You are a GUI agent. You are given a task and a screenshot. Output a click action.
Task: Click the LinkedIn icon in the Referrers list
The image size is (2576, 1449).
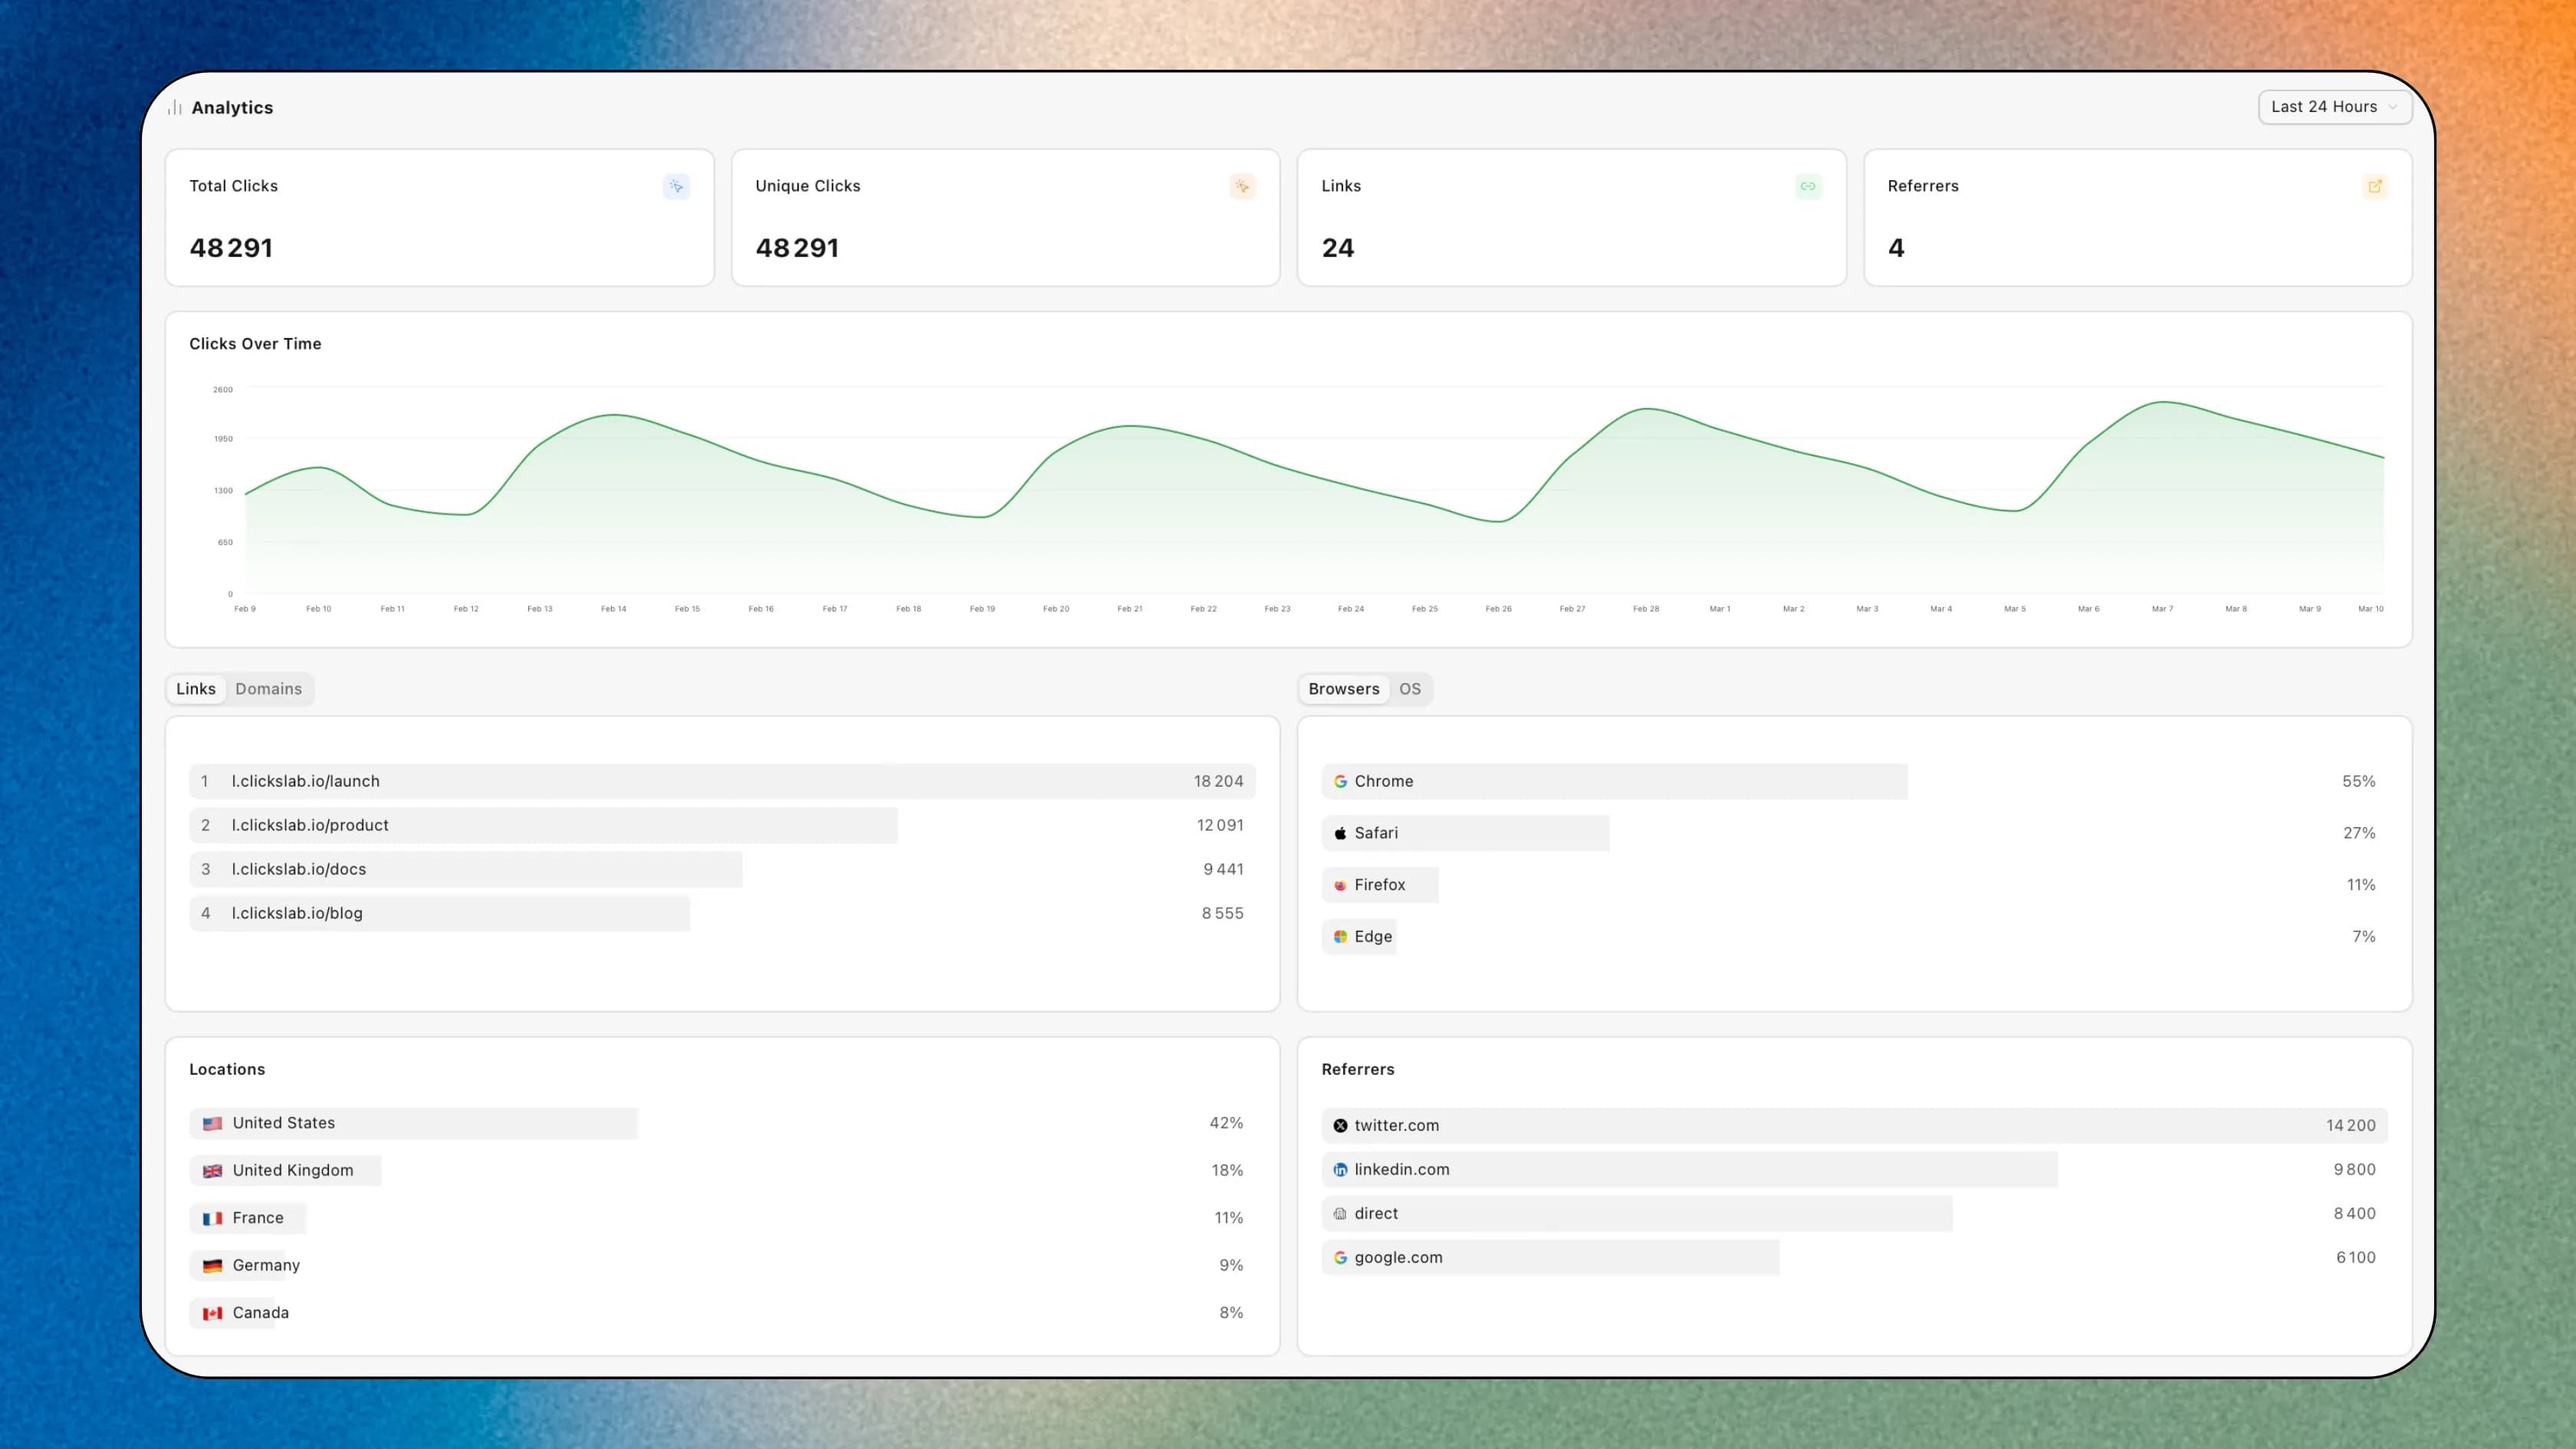pos(1340,1169)
